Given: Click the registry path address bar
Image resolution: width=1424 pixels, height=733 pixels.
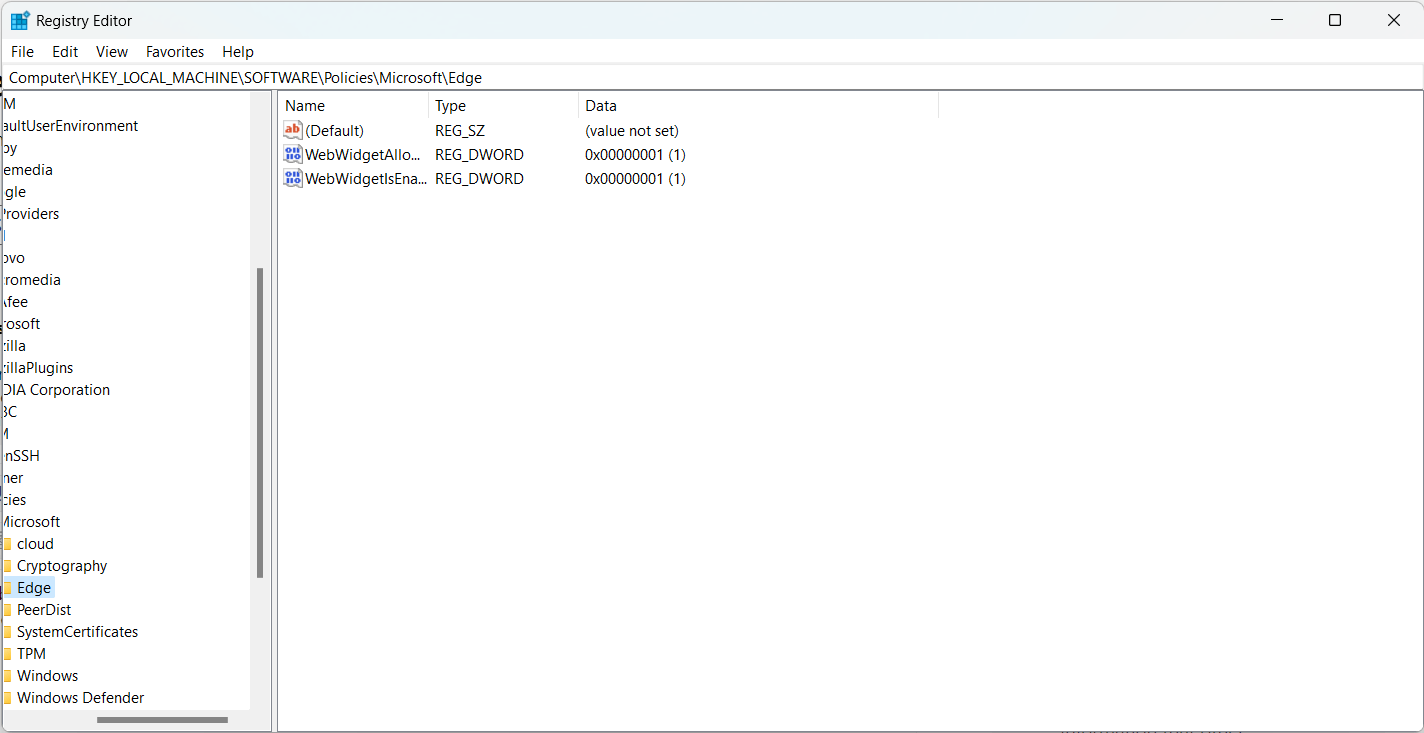Looking at the screenshot, I should (712, 77).
